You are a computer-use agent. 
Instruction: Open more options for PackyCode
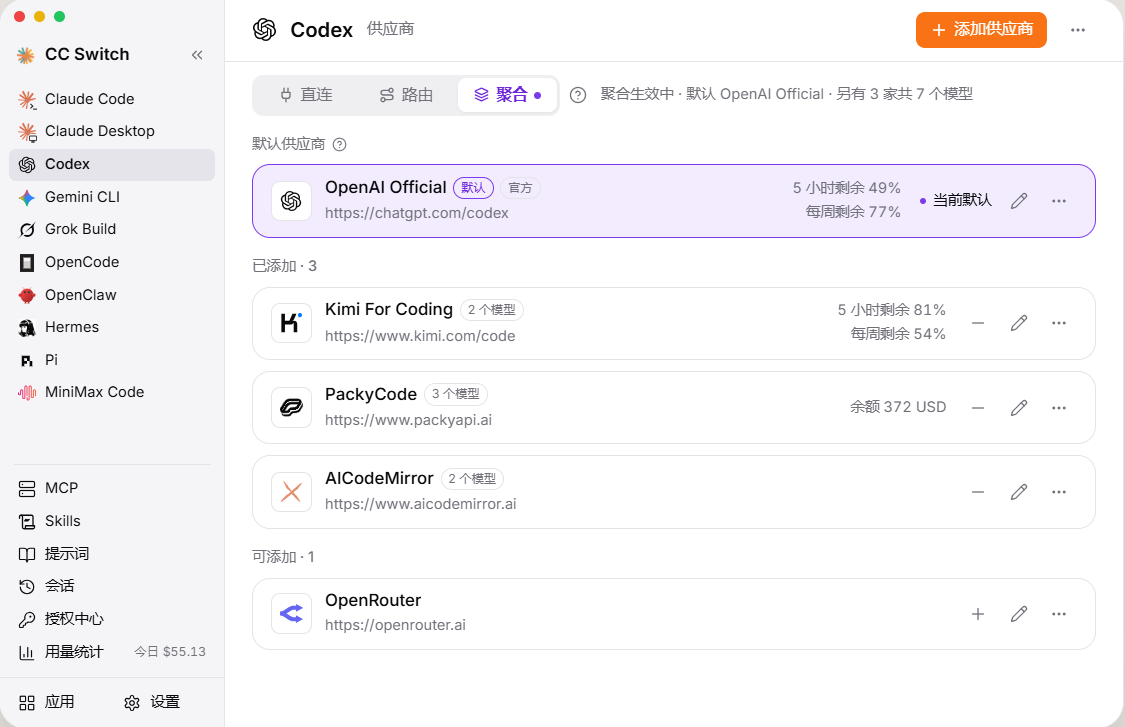(x=1059, y=408)
